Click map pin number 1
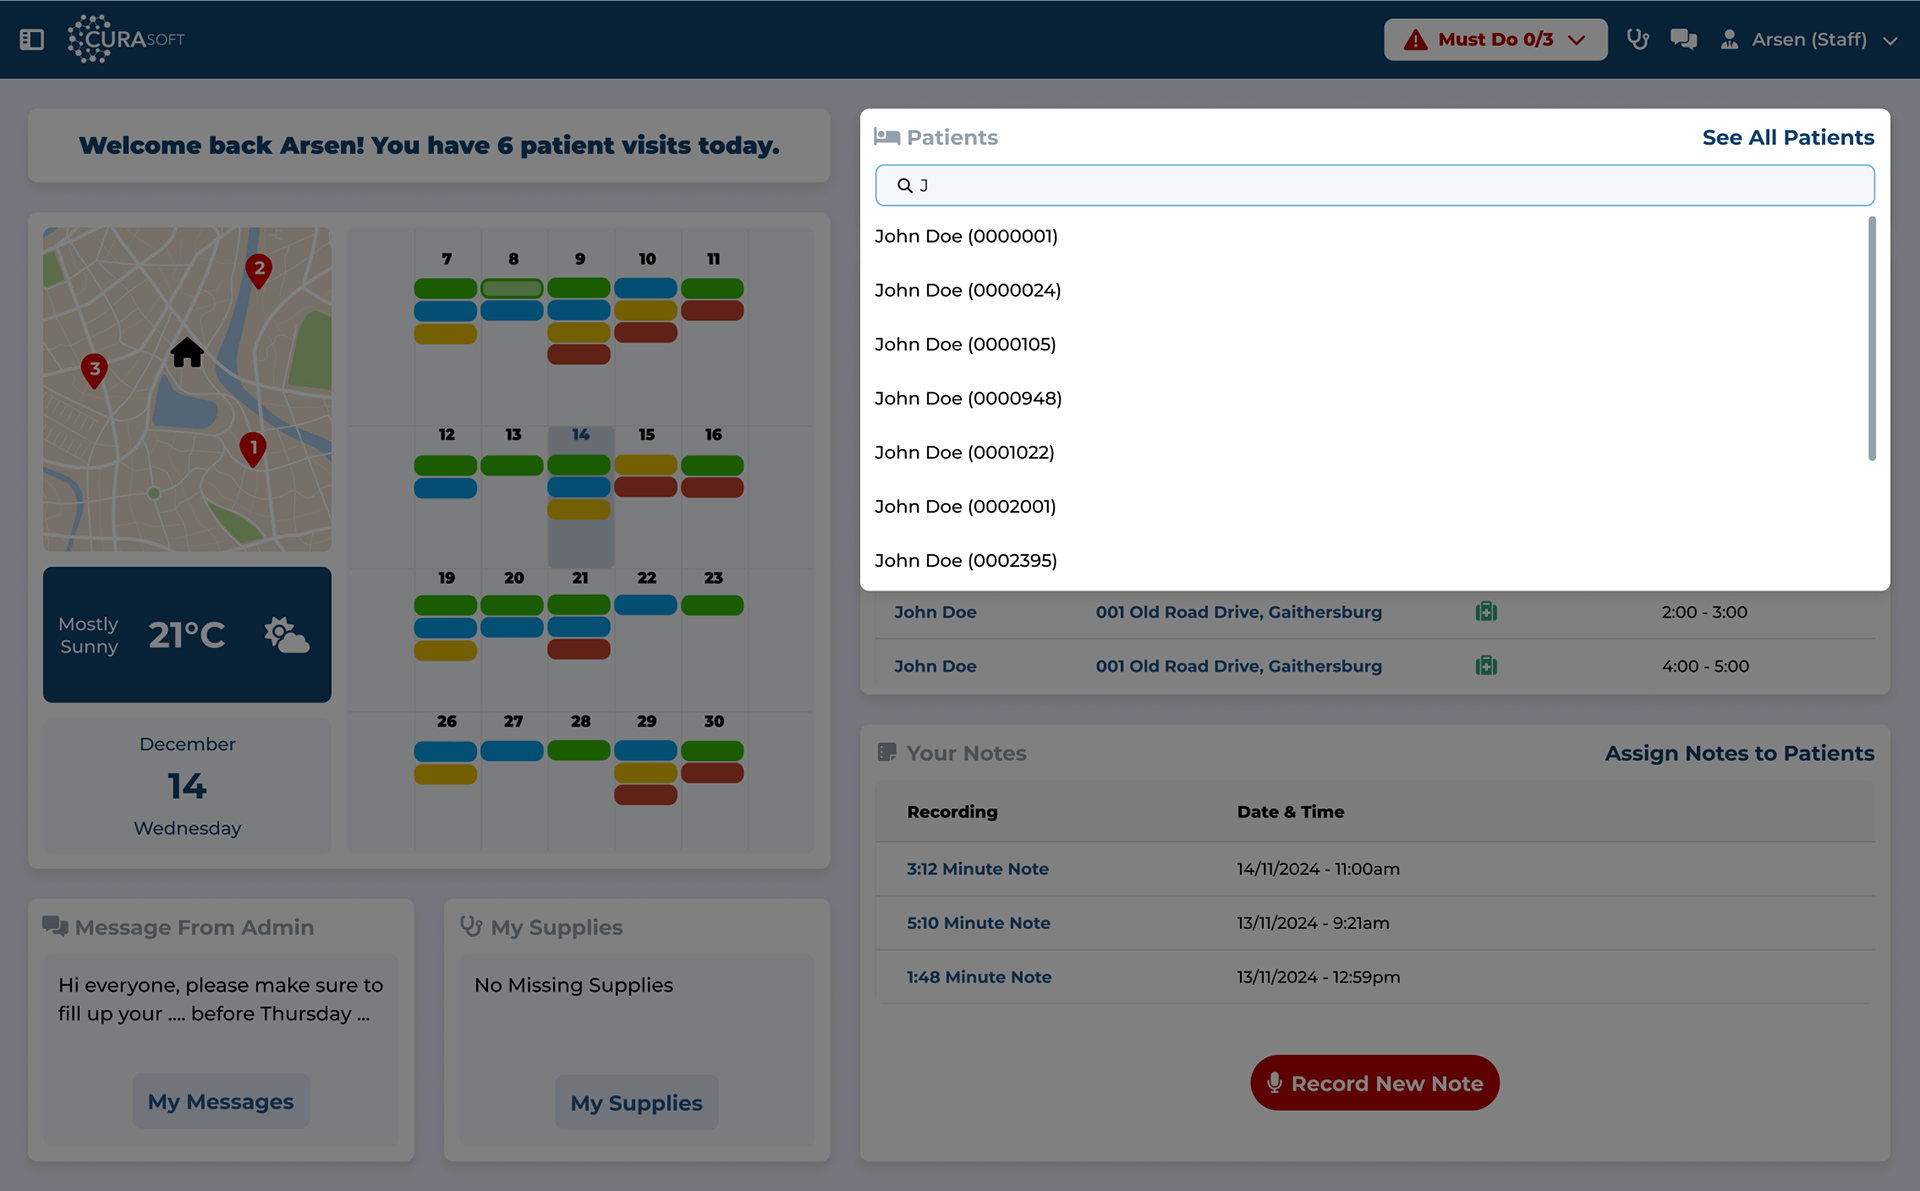This screenshot has width=1920, height=1191. pos(253,448)
